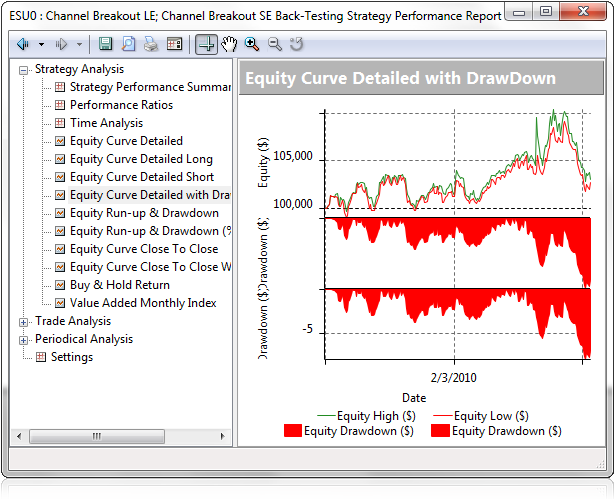Select Equity Curve Close To Close W item
Image resolution: width=616 pixels, height=499 pixels.
tap(150, 267)
